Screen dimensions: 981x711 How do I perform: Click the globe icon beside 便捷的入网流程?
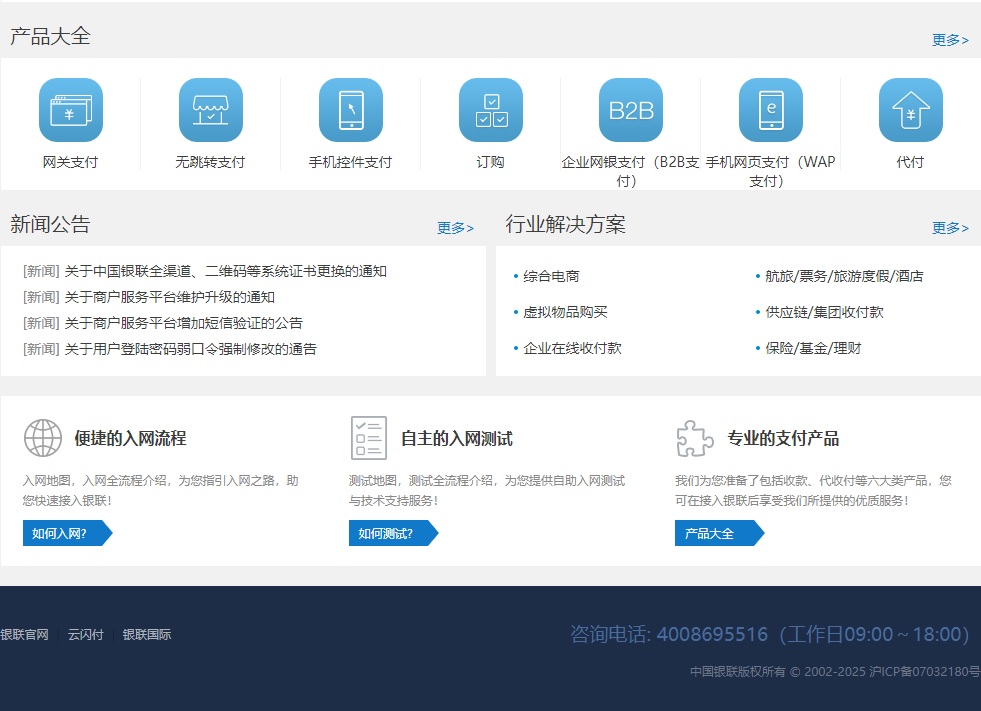pyautogui.click(x=43, y=438)
